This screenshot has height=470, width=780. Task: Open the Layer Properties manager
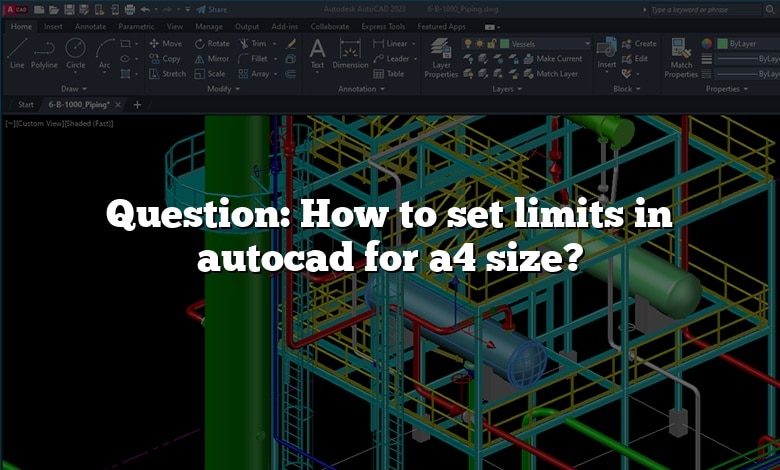[x=441, y=58]
